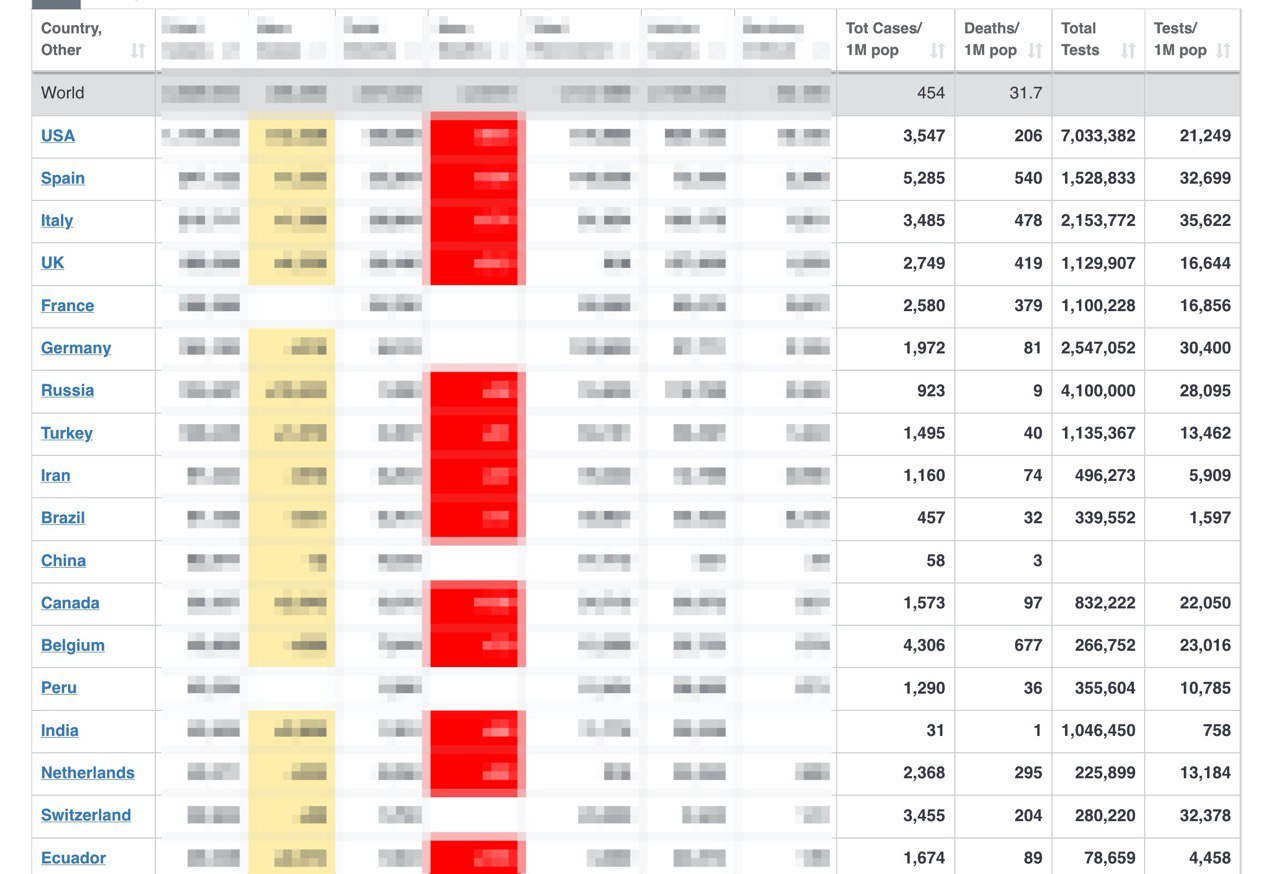Select Belgium deaths per million 677
Image resolution: width=1280 pixels, height=874 pixels.
(1028, 646)
